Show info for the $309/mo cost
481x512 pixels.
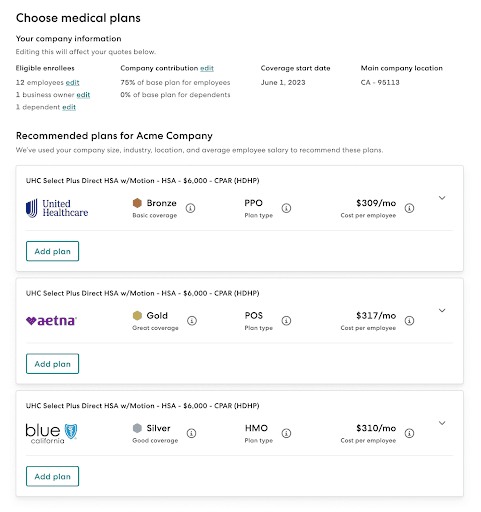409,208
